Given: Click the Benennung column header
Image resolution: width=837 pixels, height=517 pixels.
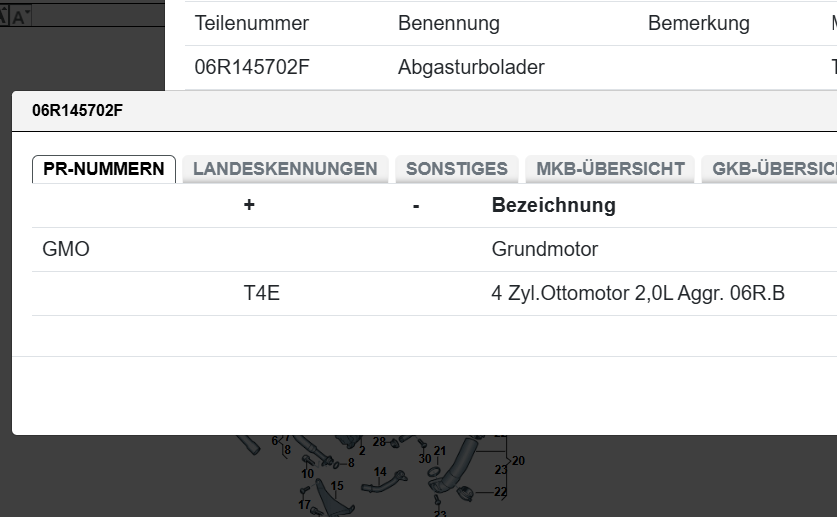Looking at the screenshot, I should [448, 23].
